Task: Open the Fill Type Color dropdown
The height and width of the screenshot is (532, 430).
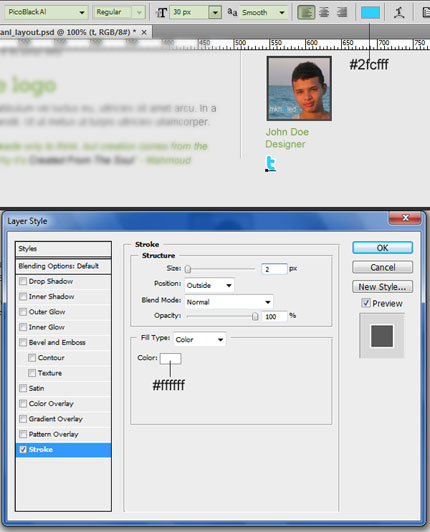Action: pyautogui.click(x=200, y=339)
